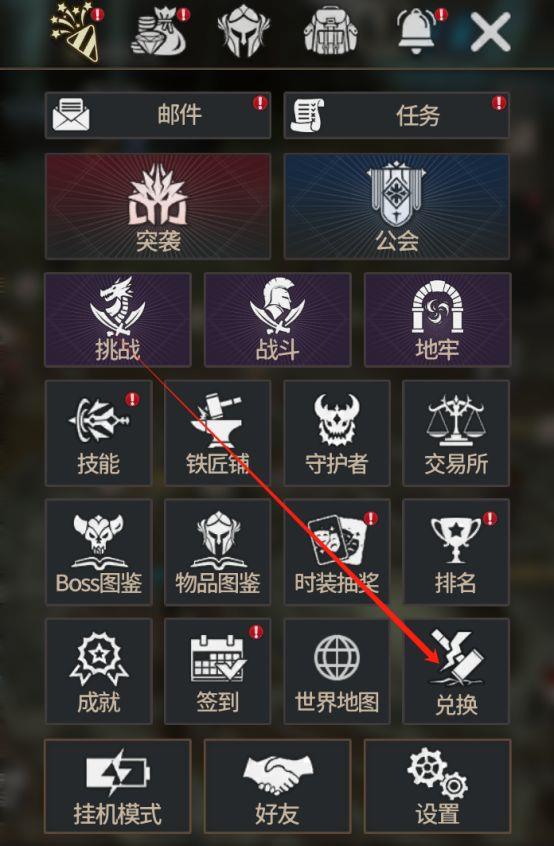Open the 技能 skills menu
554x846 pixels.
pos(99,433)
